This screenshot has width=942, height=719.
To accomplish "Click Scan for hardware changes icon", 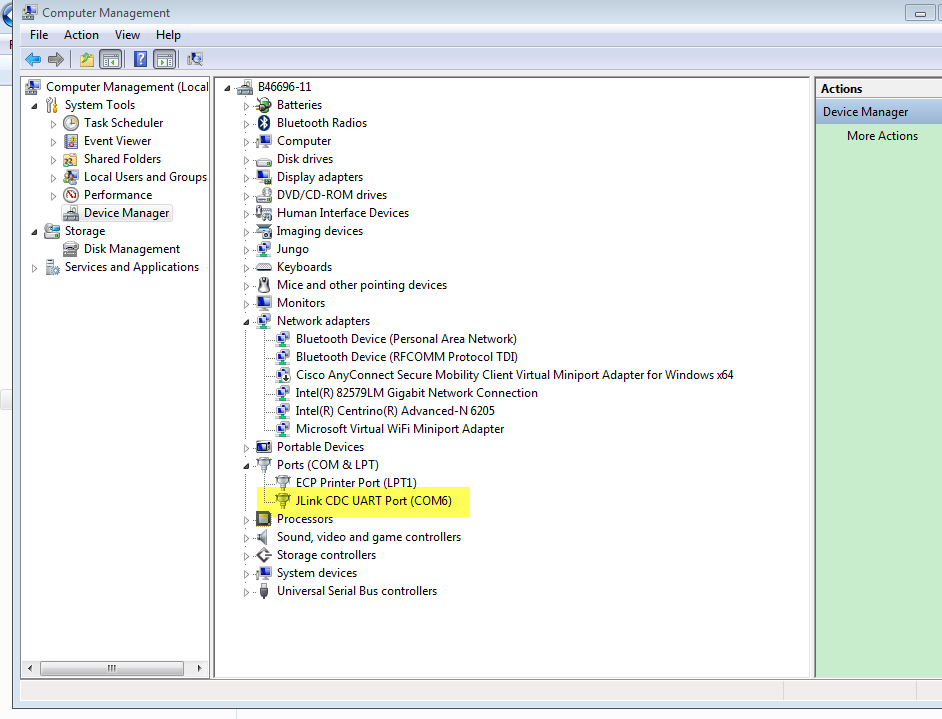I will coord(195,59).
